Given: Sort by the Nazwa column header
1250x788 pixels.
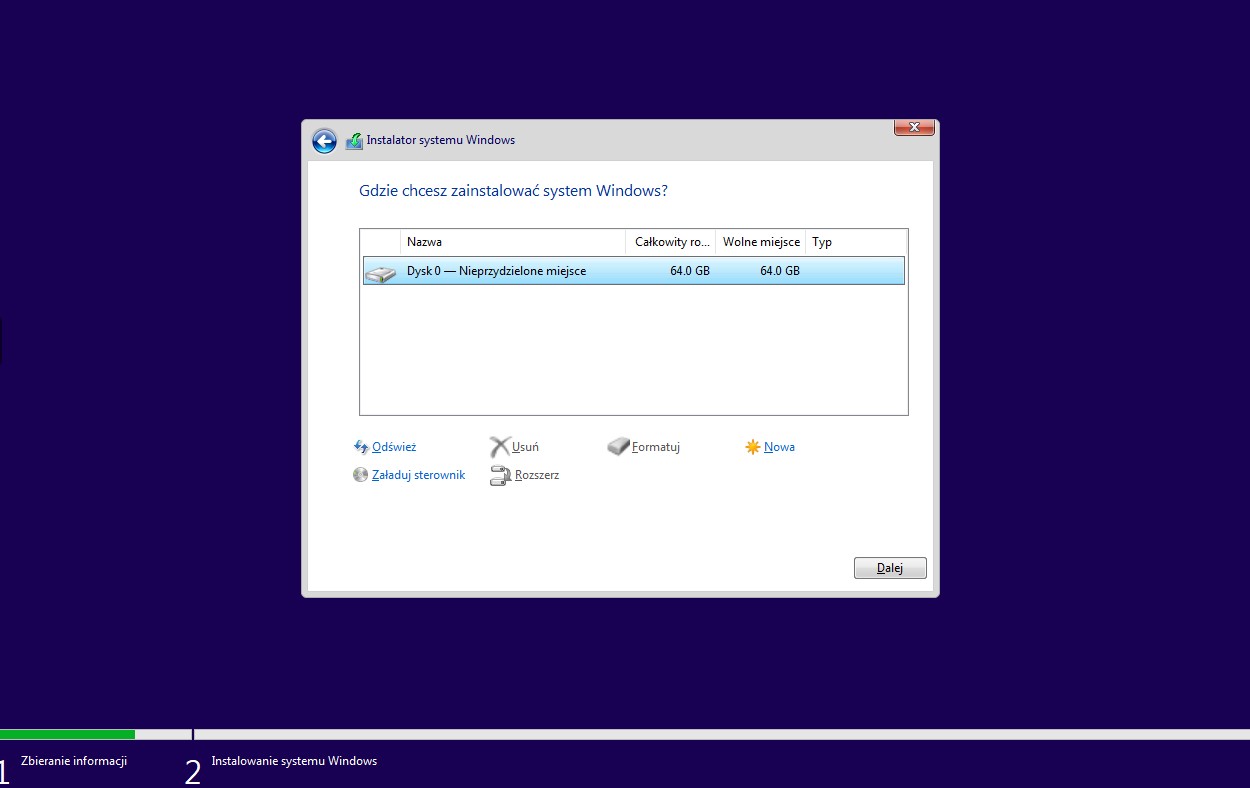Looking at the screenshot, I should pyautogui.click(x=512, y=242).
